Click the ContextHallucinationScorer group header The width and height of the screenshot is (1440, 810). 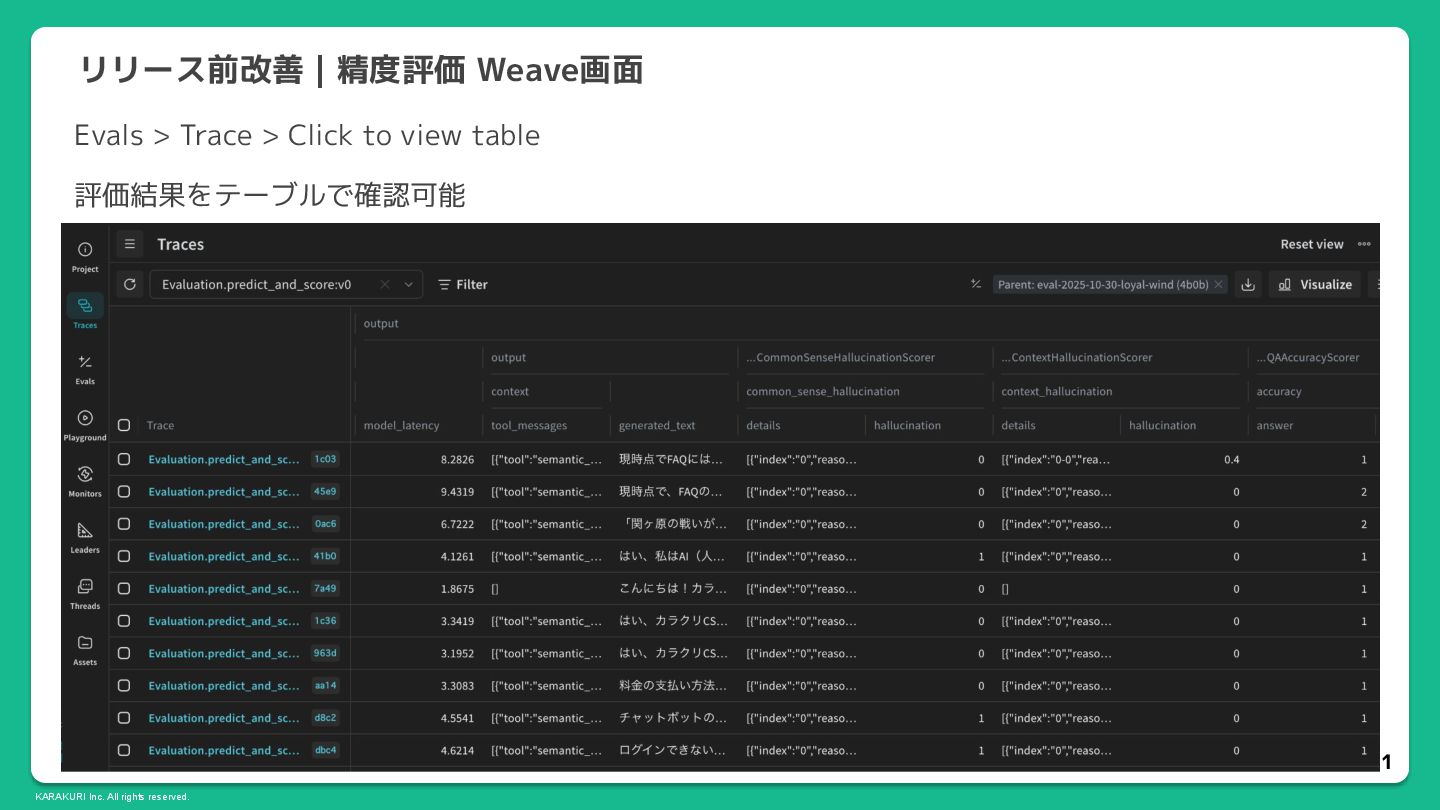coord(1077,357)
